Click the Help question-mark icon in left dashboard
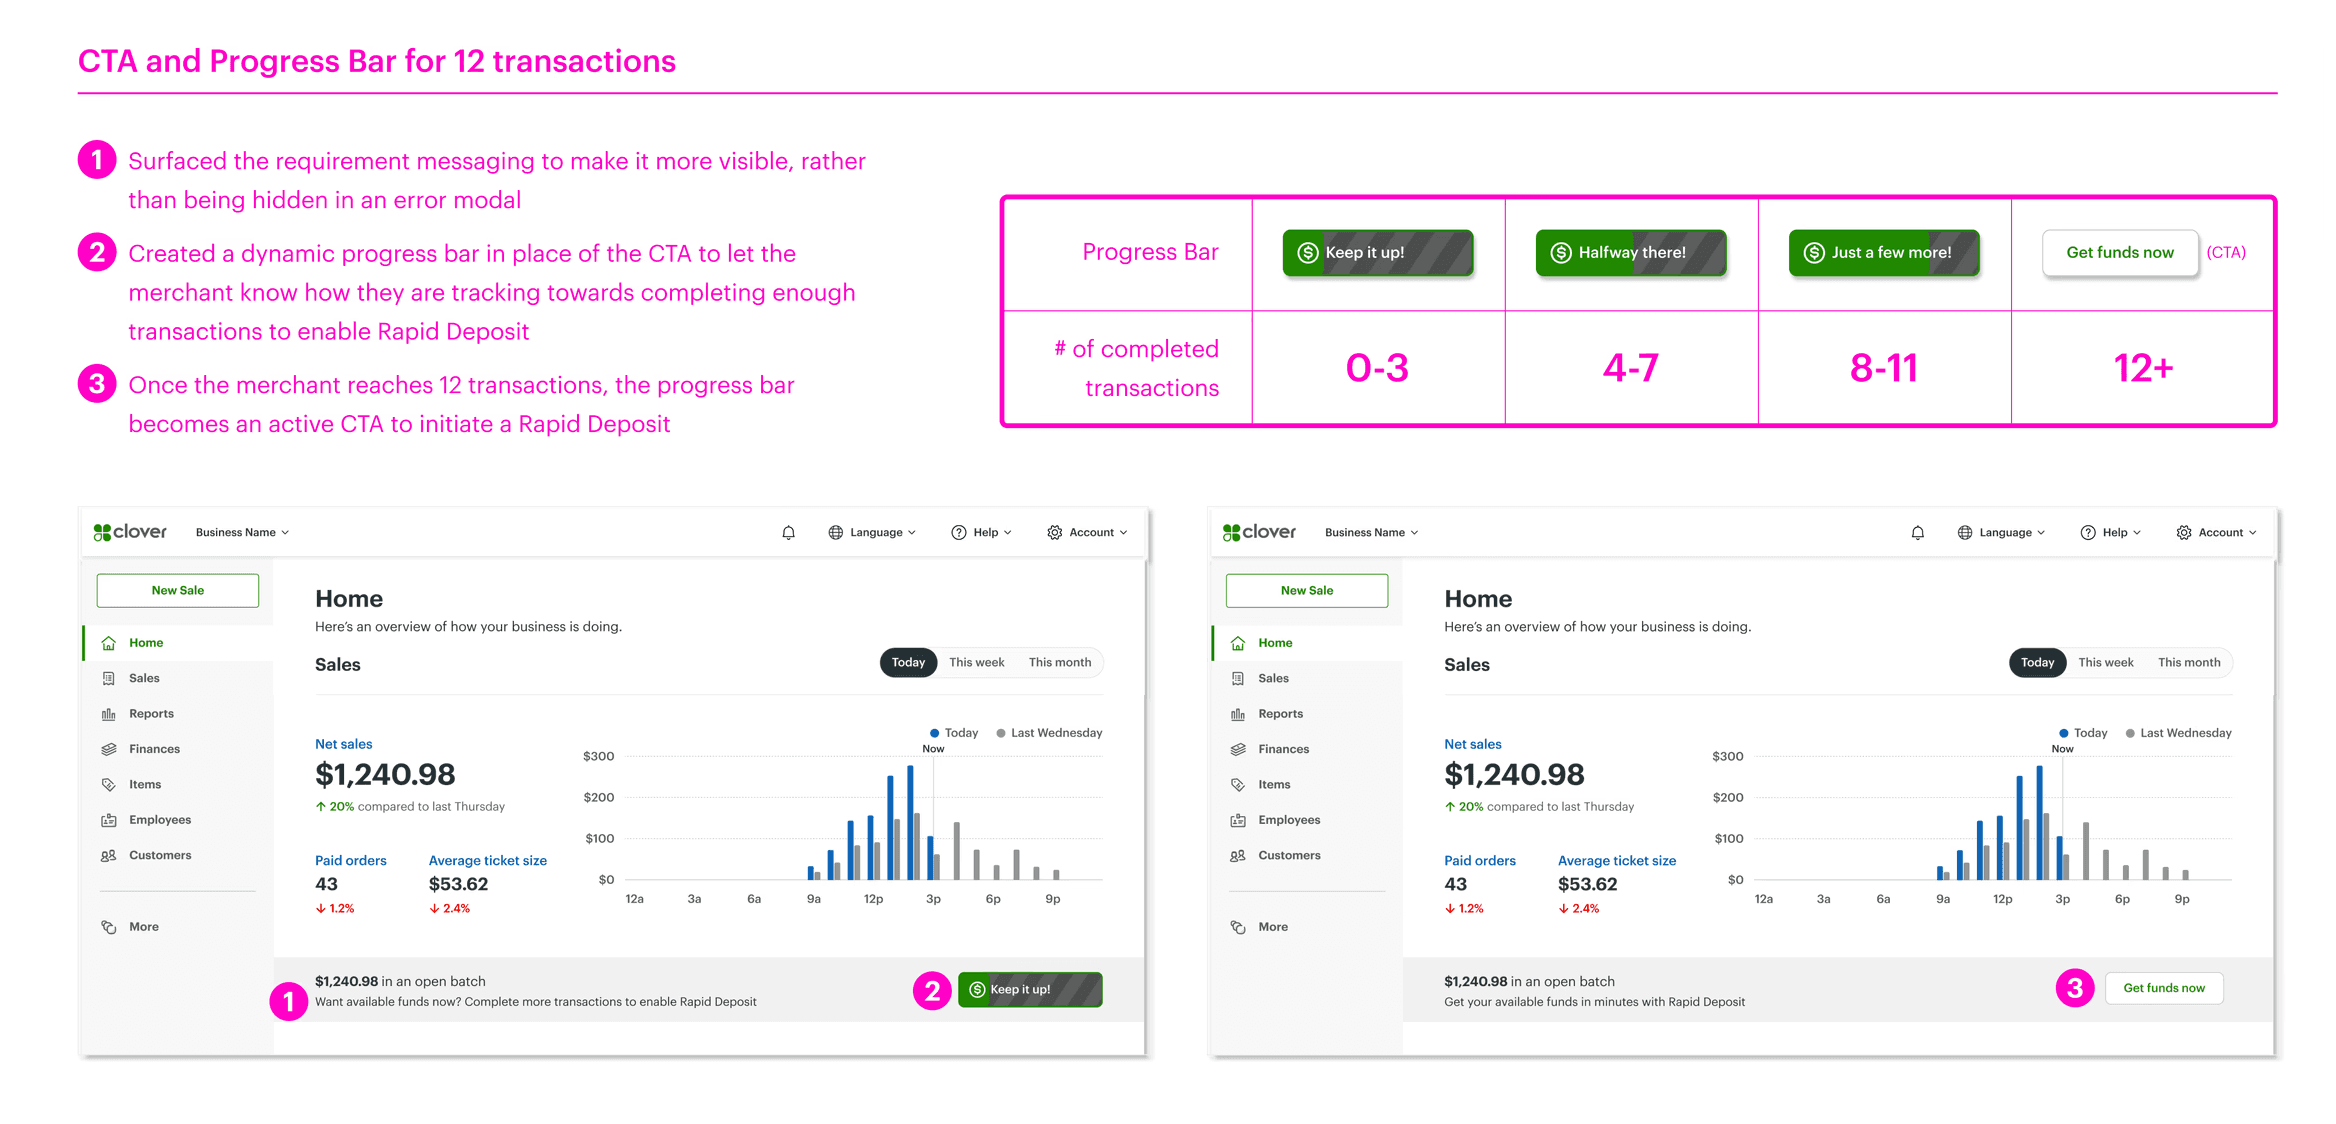Image resolution: width=2336 pixels, height=1124 pixels. [959, 533]
